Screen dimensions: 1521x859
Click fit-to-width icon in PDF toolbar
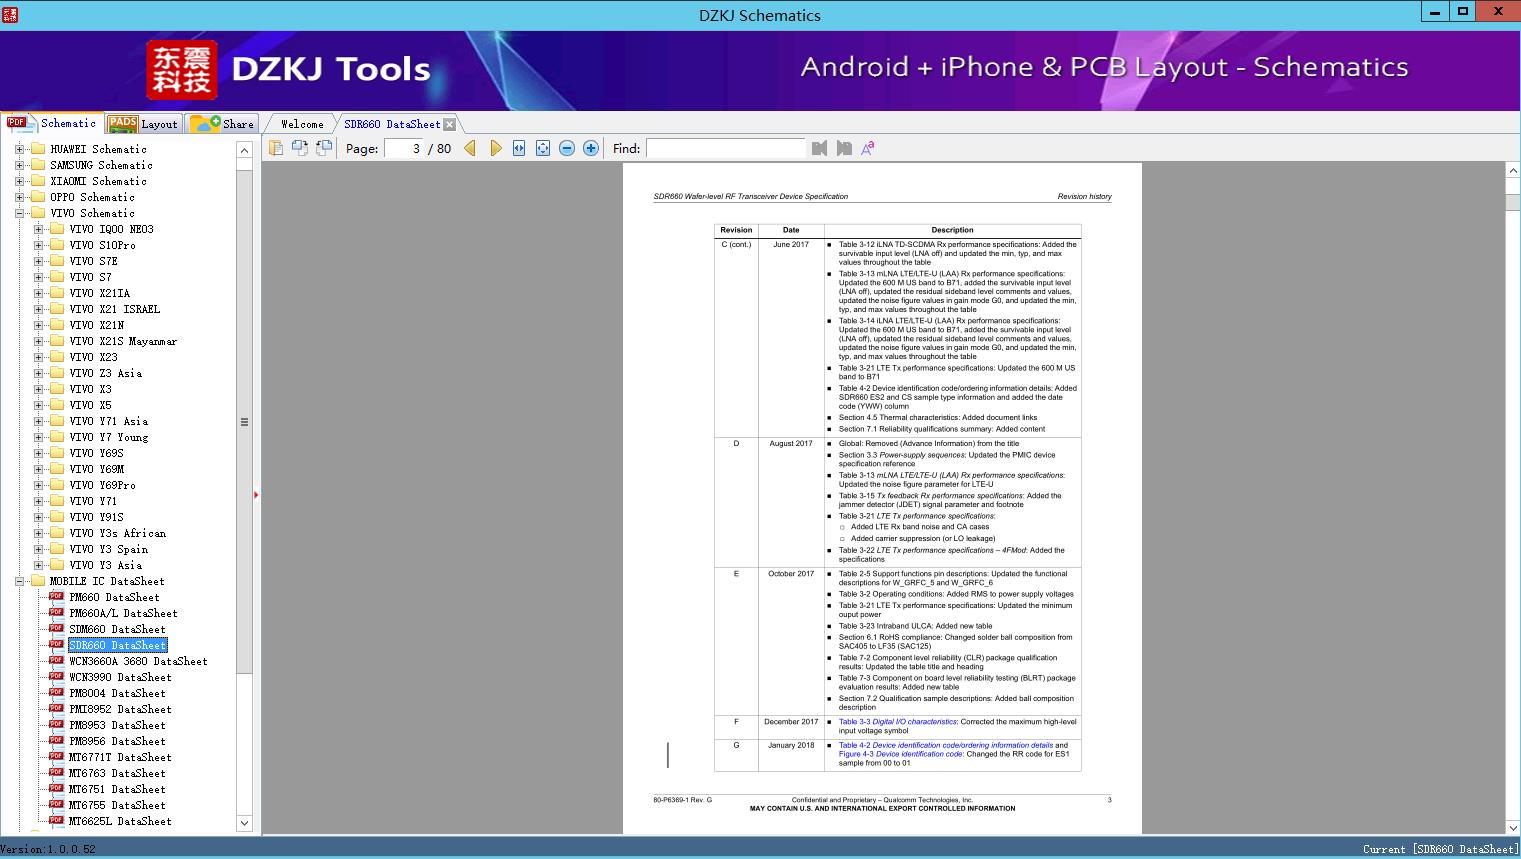point(519,149)
